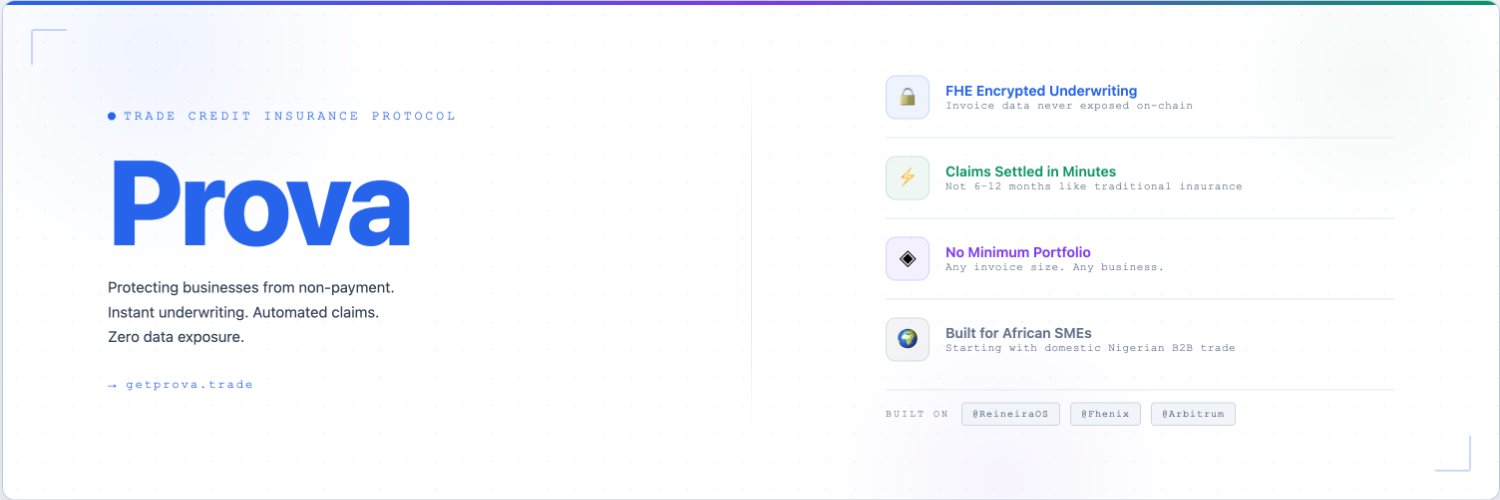The width and height of the screenshot is (1500, 500).
Task: Click the 'BUILT ON' label
Action: pyautogui.click(x=917, y=414)
